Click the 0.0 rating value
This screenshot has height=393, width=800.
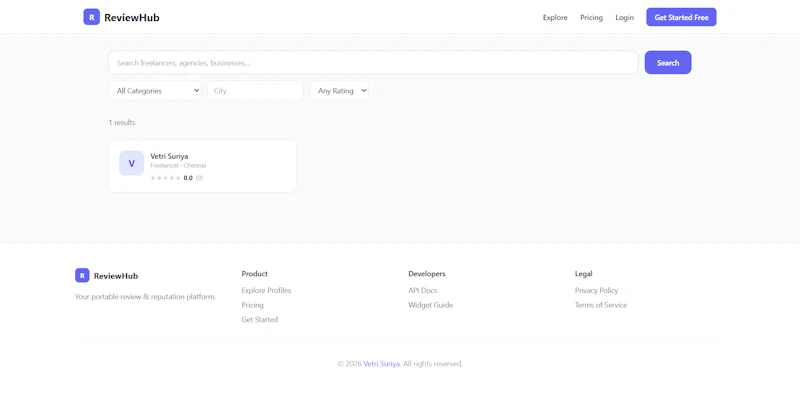[x=188, y=178]
